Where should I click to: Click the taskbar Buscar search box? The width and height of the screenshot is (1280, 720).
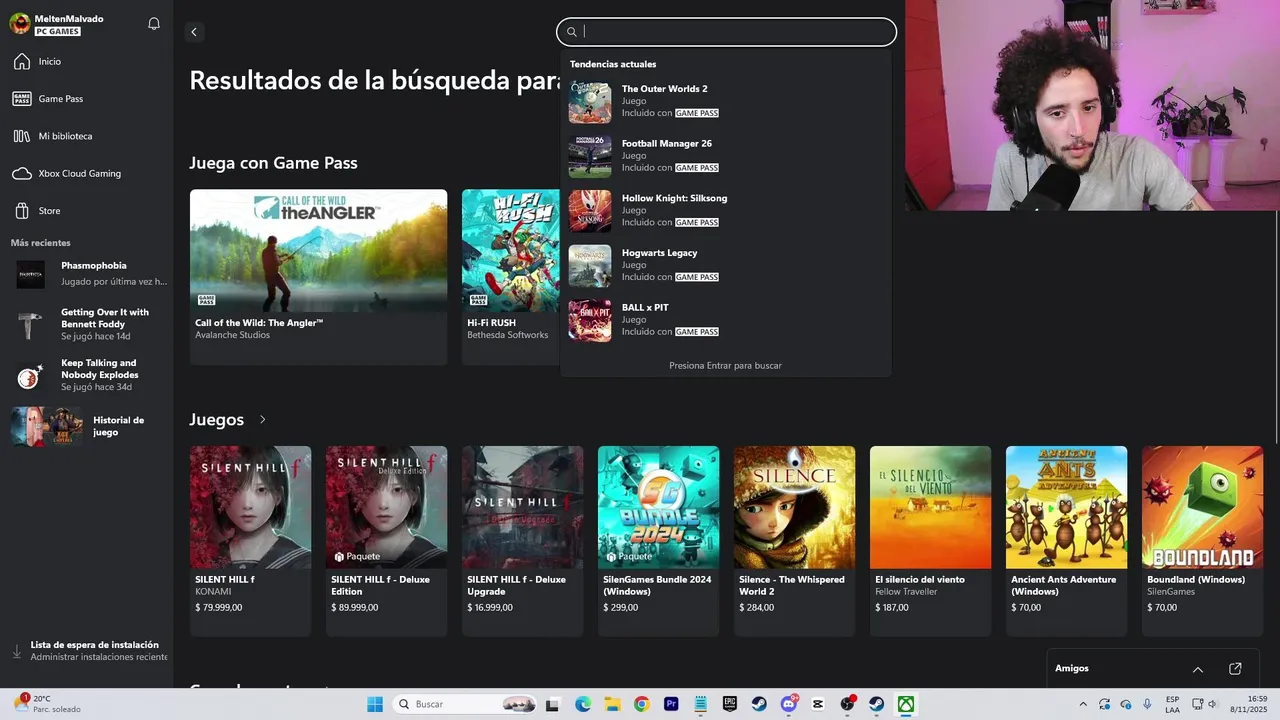464,704
